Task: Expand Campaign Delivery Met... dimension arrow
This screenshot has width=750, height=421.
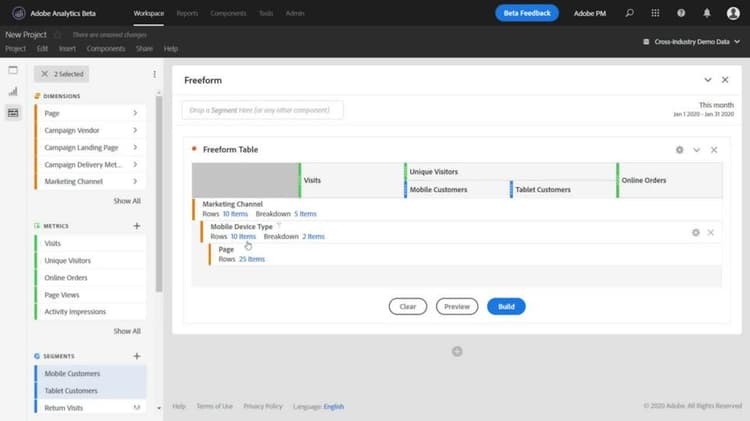Action: pos(135,165)
